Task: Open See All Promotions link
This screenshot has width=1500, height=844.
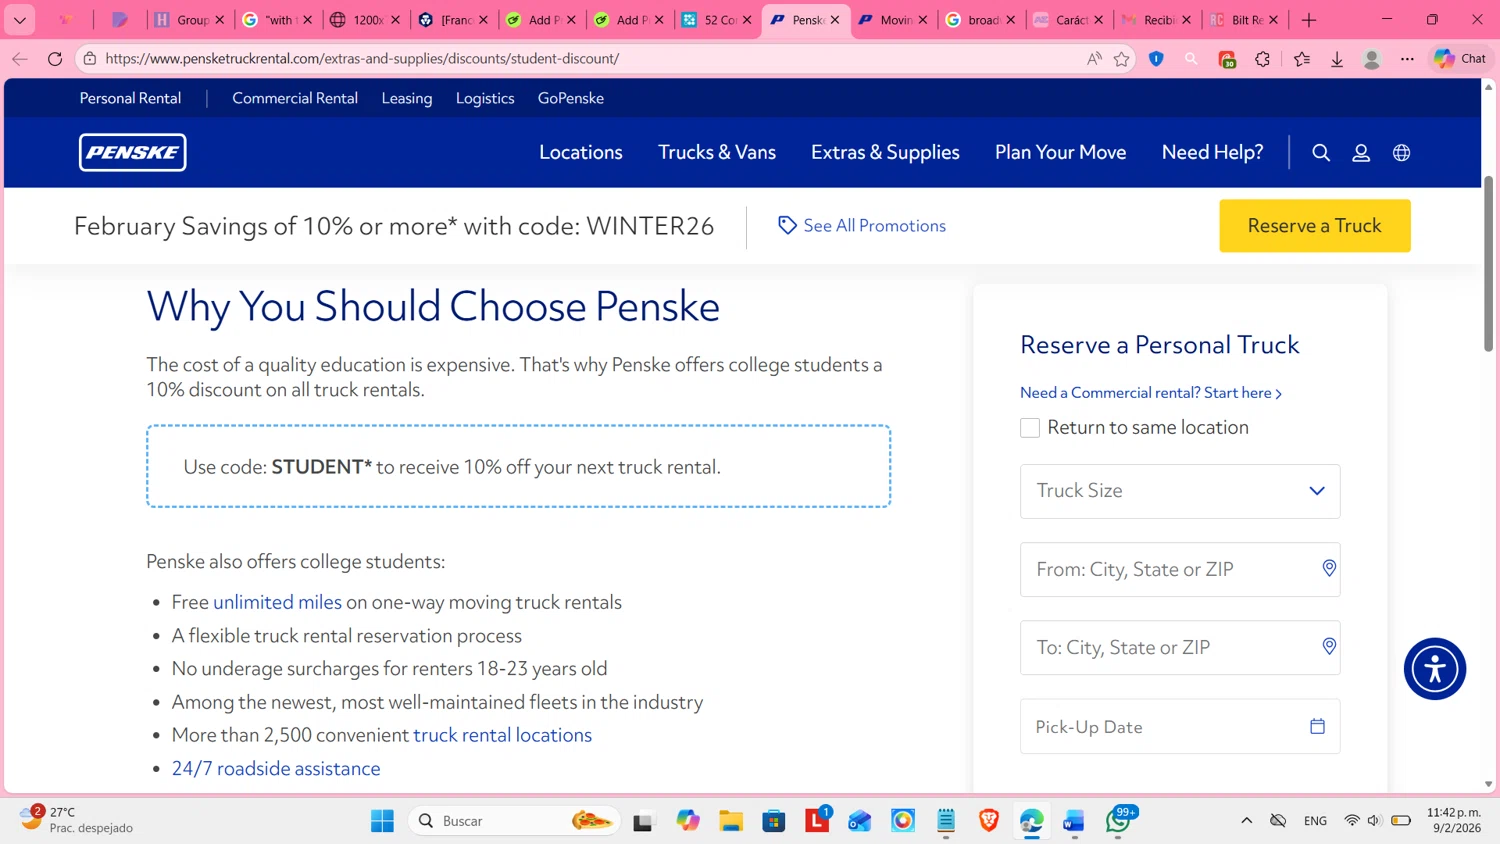Action: (x=862, y=226)
